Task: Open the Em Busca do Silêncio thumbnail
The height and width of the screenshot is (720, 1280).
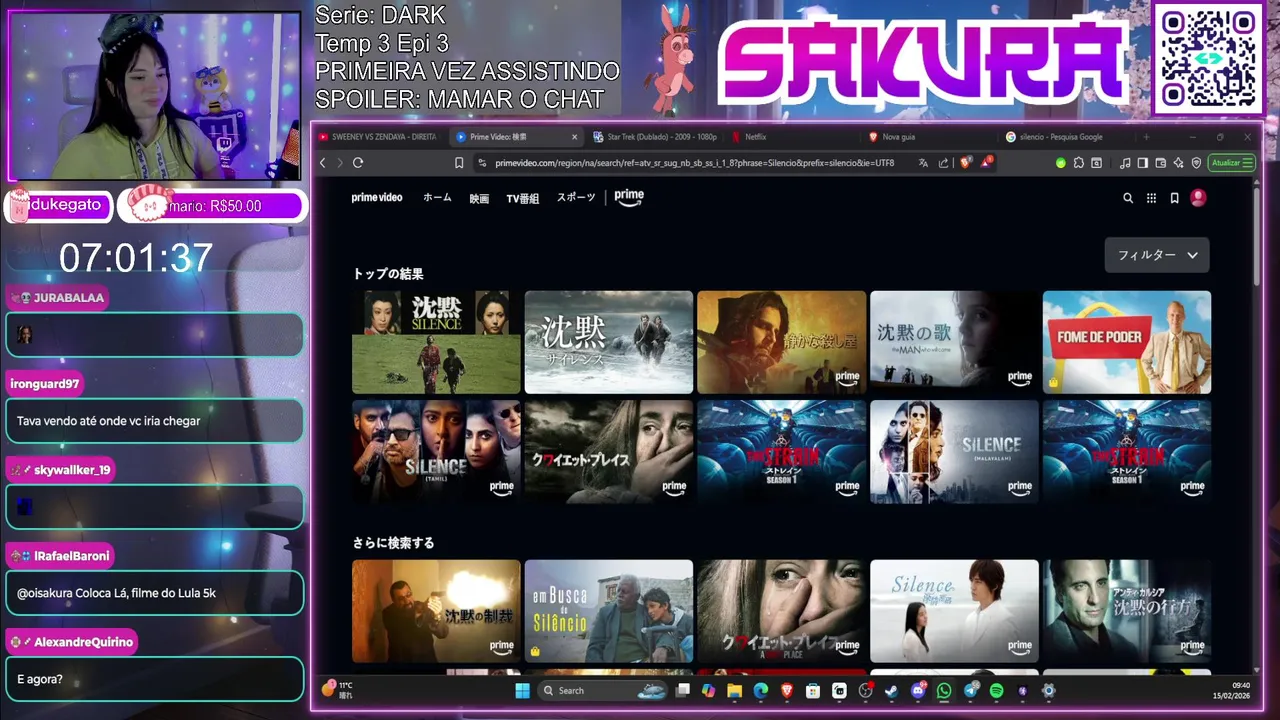Action: point(608,611)
